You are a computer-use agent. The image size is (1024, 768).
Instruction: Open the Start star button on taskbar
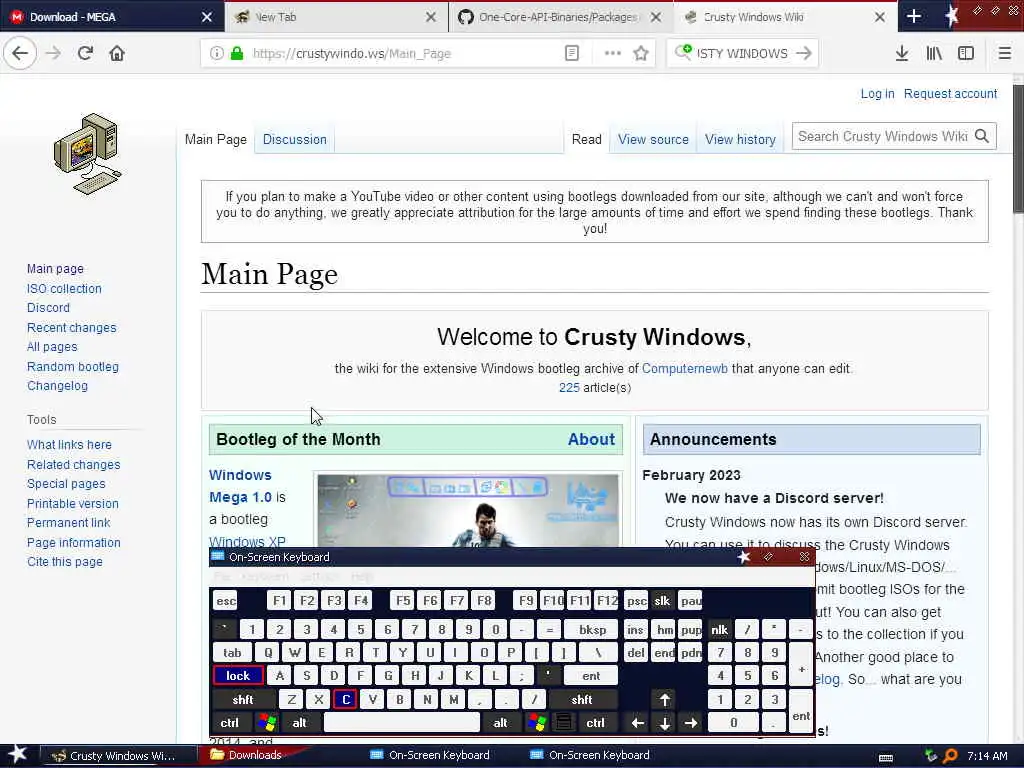point(17,754)
